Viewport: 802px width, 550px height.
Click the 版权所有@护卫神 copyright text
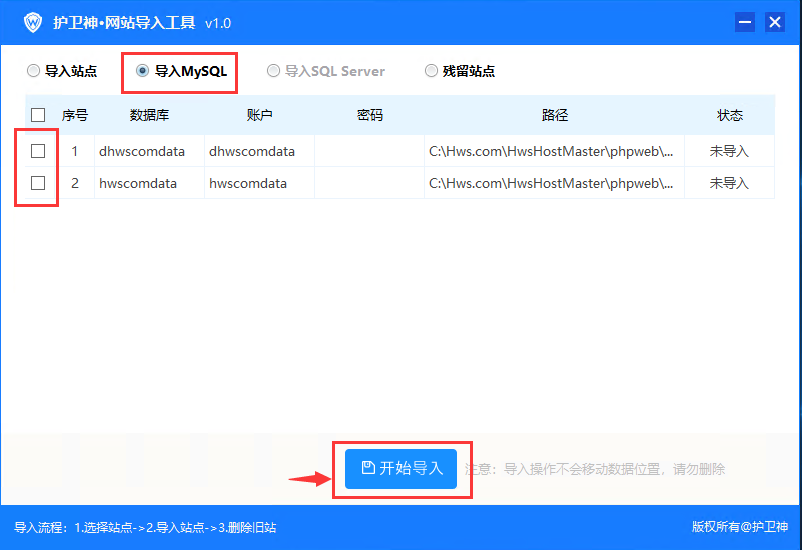739,527
